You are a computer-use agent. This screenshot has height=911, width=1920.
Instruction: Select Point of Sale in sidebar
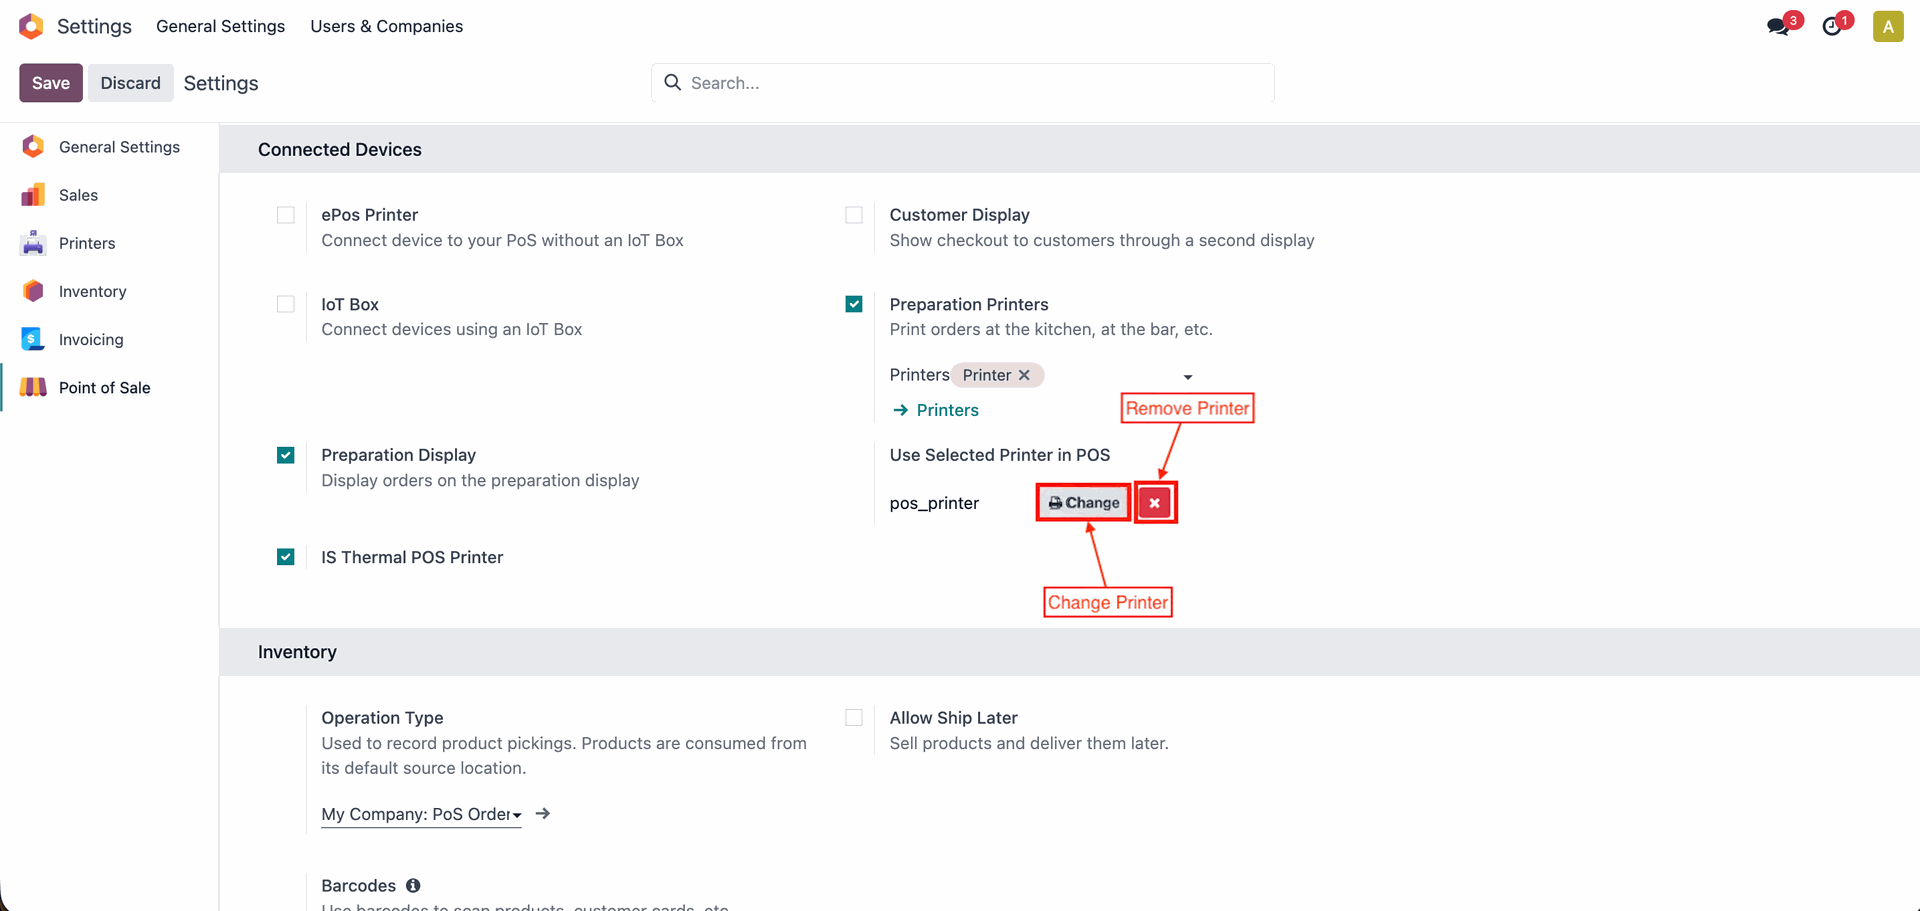pos(104,388)
